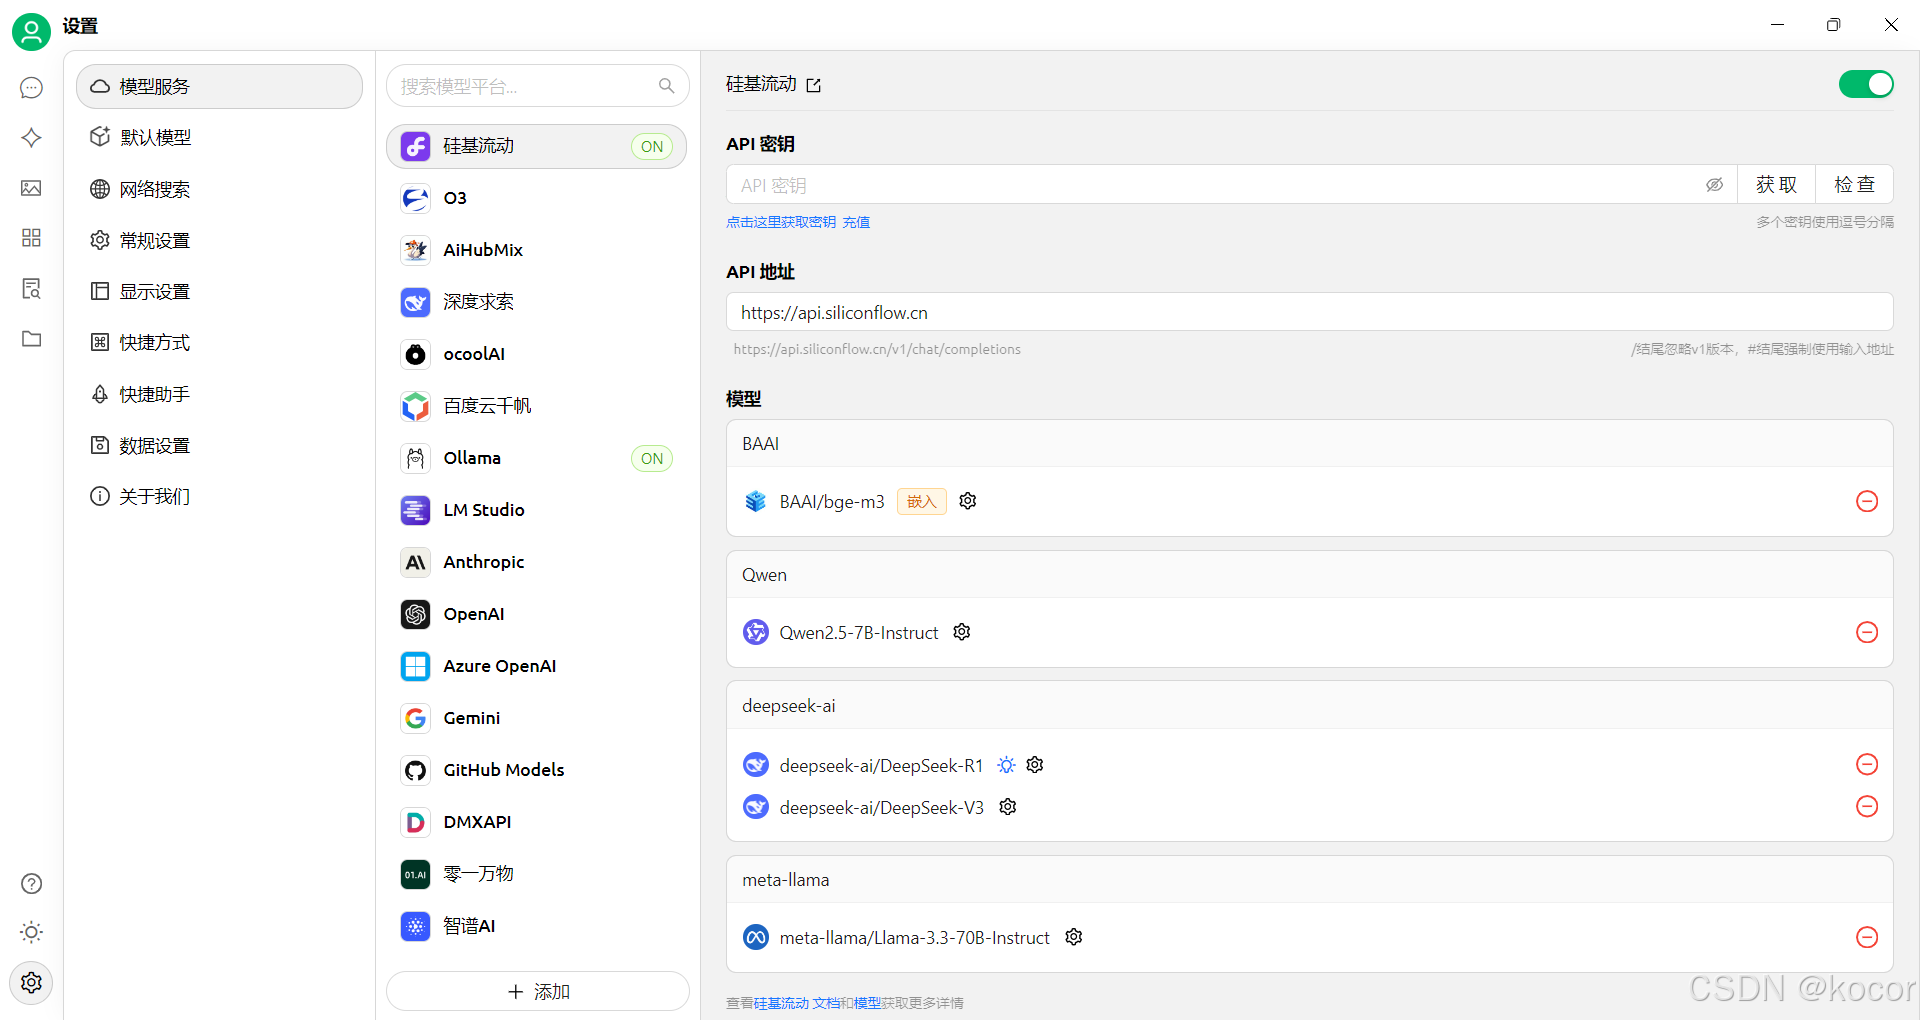Open 网络搜索 settings menu
This screenshot has height=1020, width=1920.
coord(219,189)
